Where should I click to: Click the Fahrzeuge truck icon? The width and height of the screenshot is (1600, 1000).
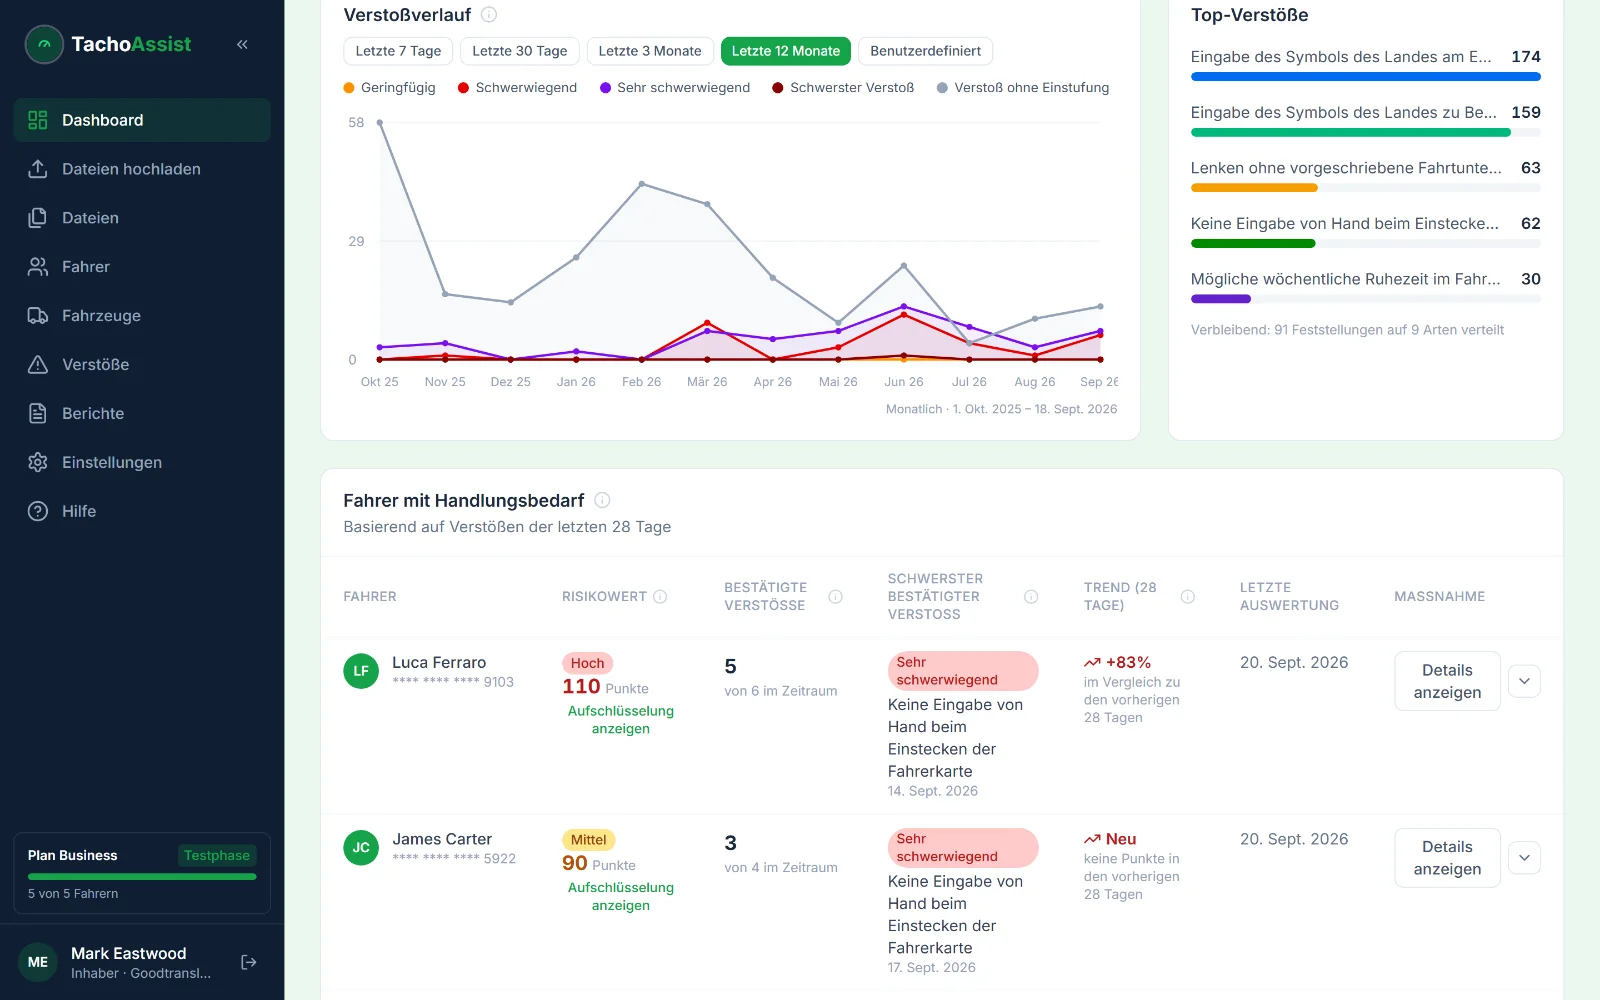pos(38,316)
